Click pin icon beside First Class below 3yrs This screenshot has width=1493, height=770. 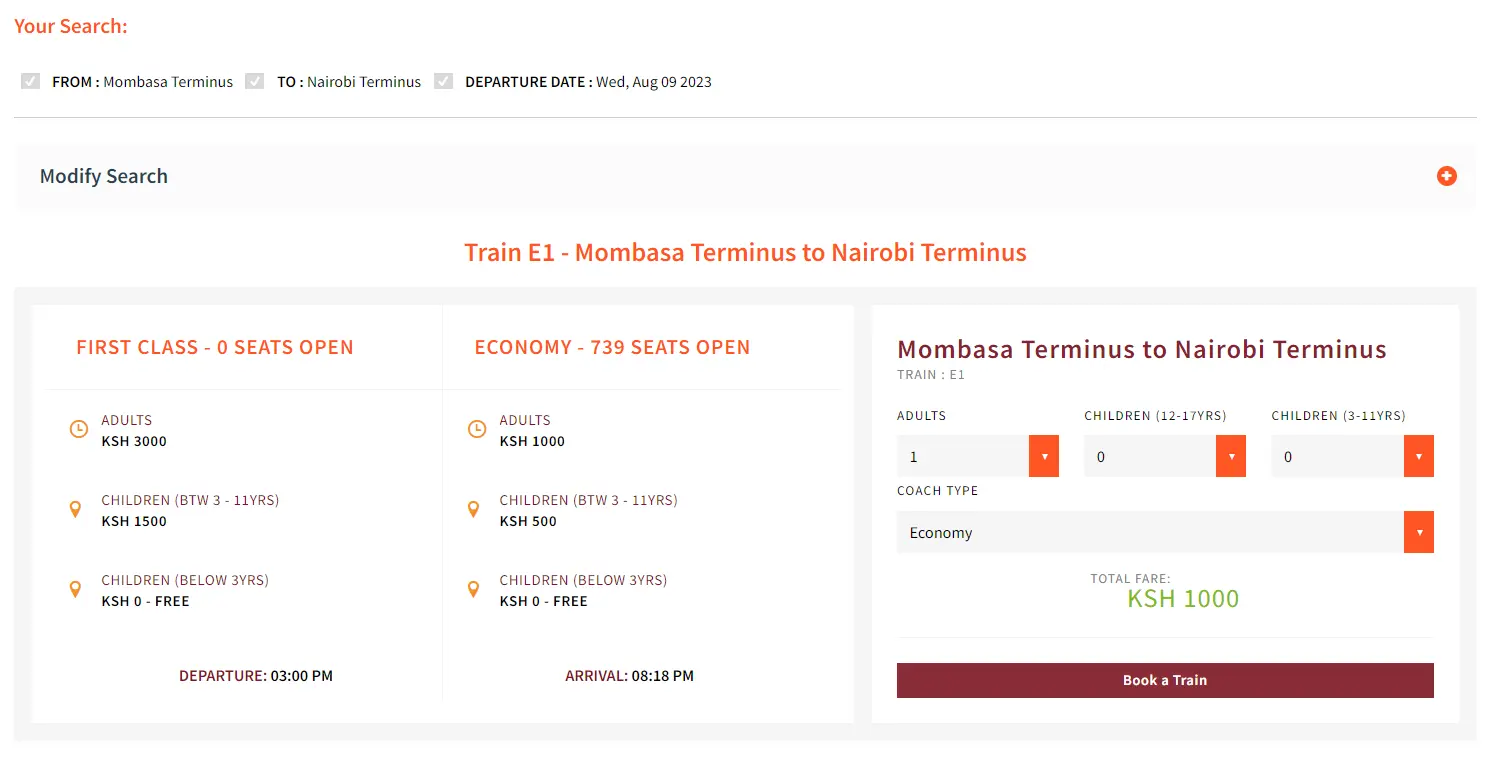point(75,590)
